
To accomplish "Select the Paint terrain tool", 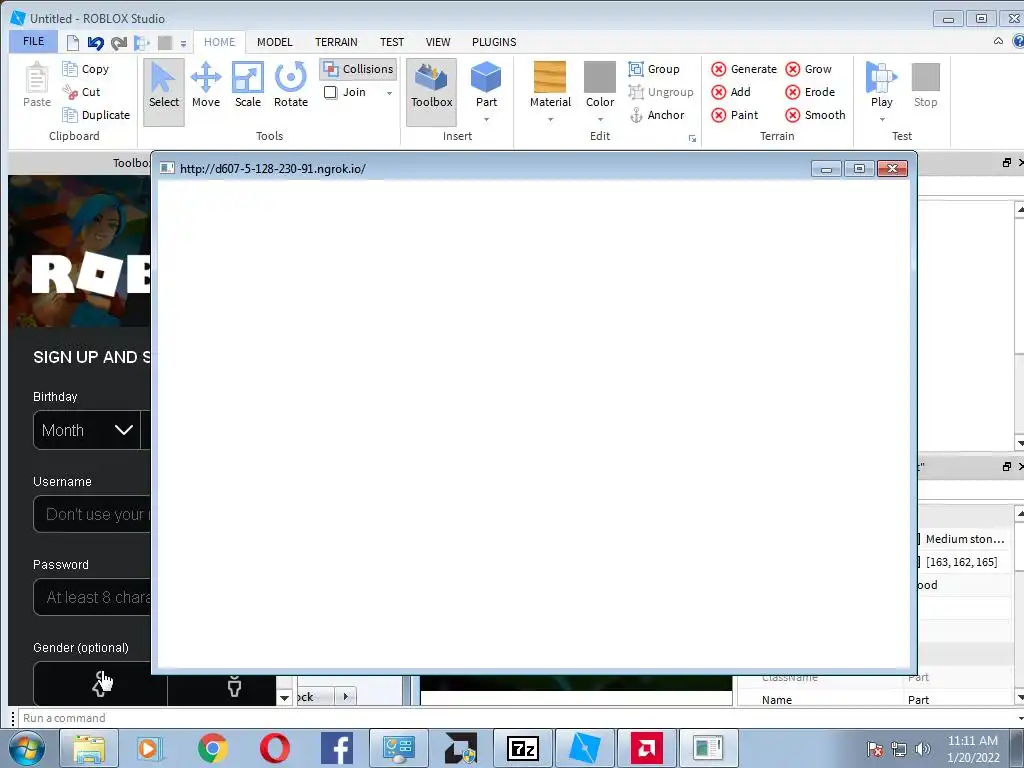I will [735, 115].
